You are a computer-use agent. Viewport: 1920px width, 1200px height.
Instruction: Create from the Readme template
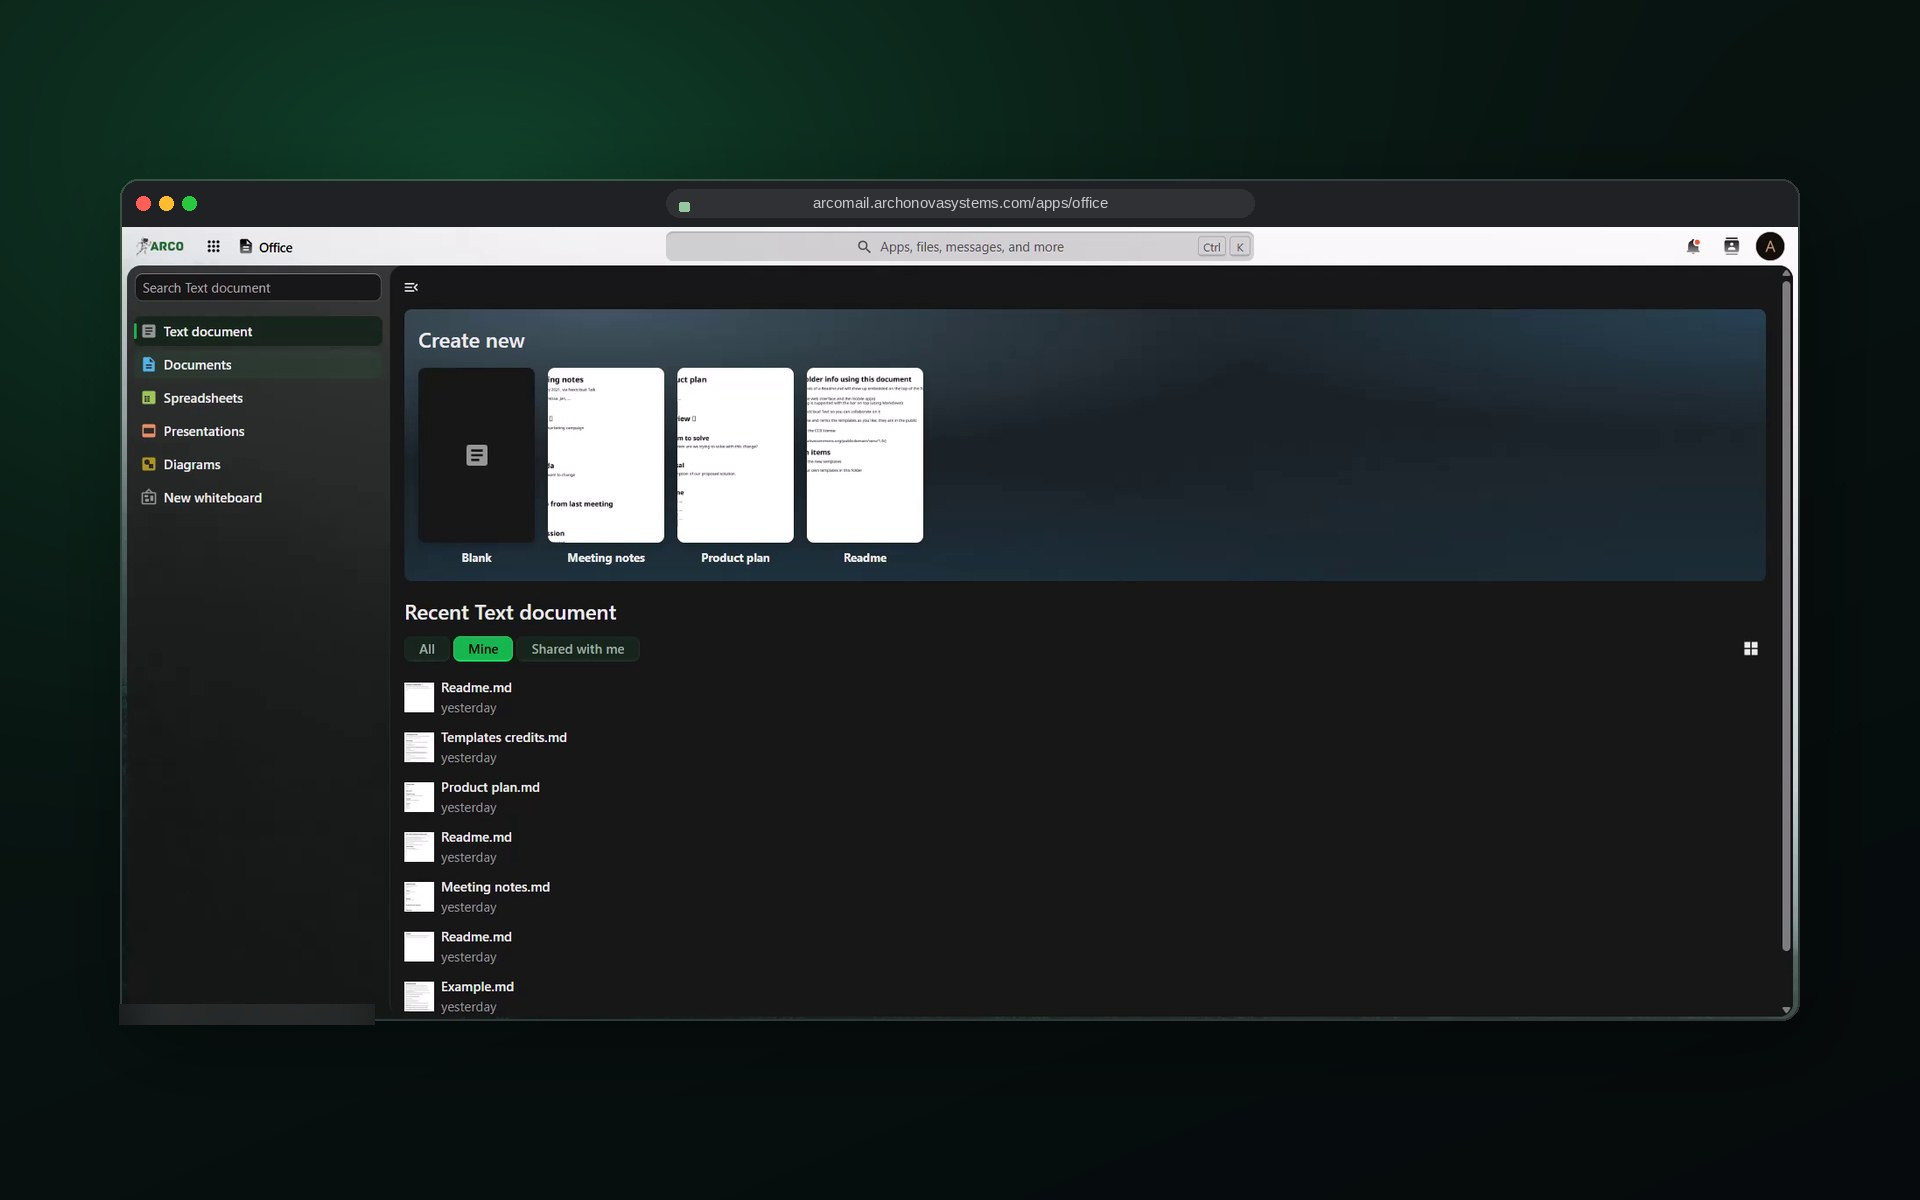tap(865, 466)
